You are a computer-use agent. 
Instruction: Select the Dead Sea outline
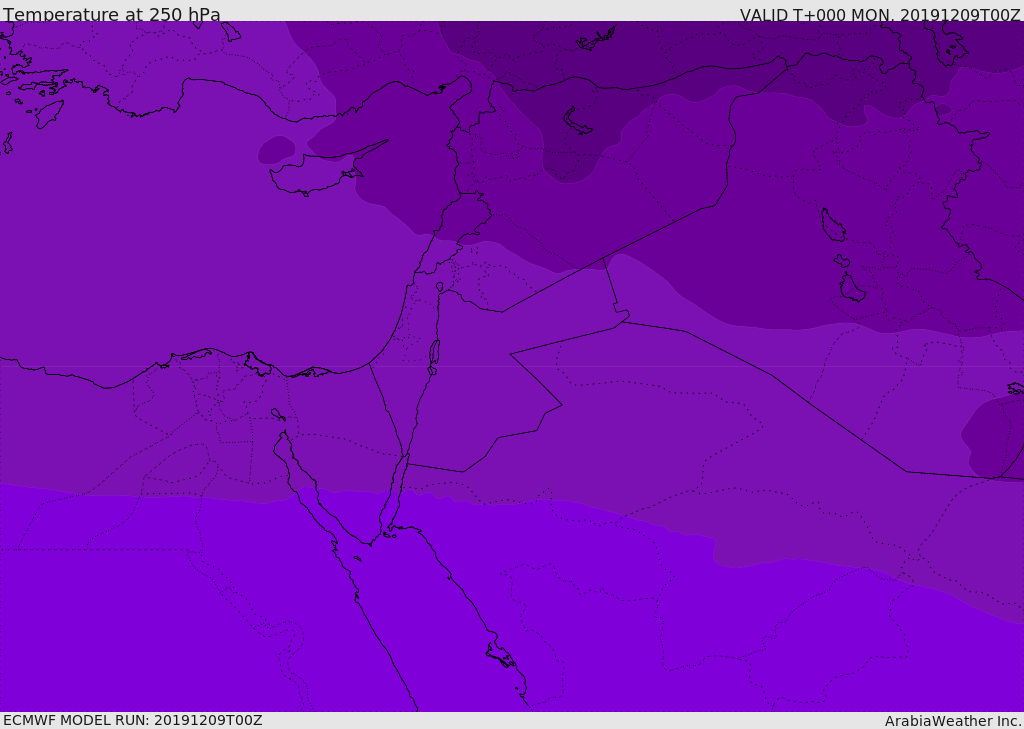pos(434,353)
